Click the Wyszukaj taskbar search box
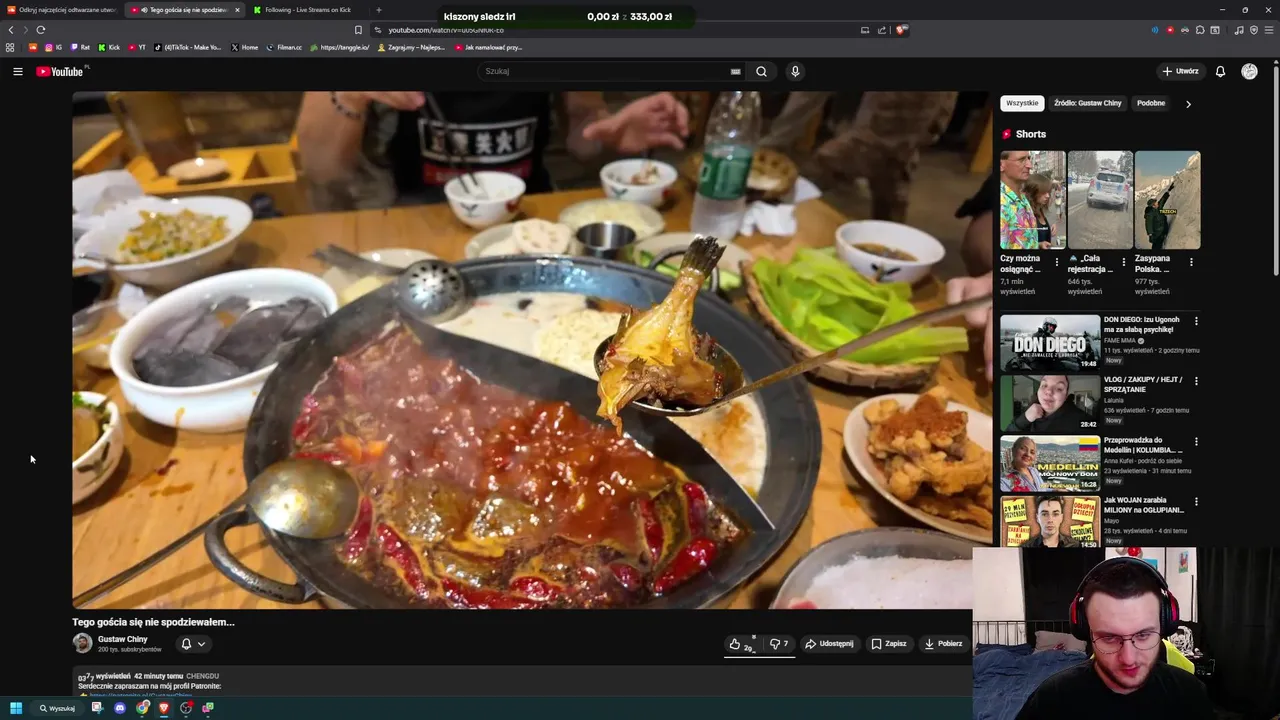Screen dimensions: 1280x720 [x=58, y=708]
